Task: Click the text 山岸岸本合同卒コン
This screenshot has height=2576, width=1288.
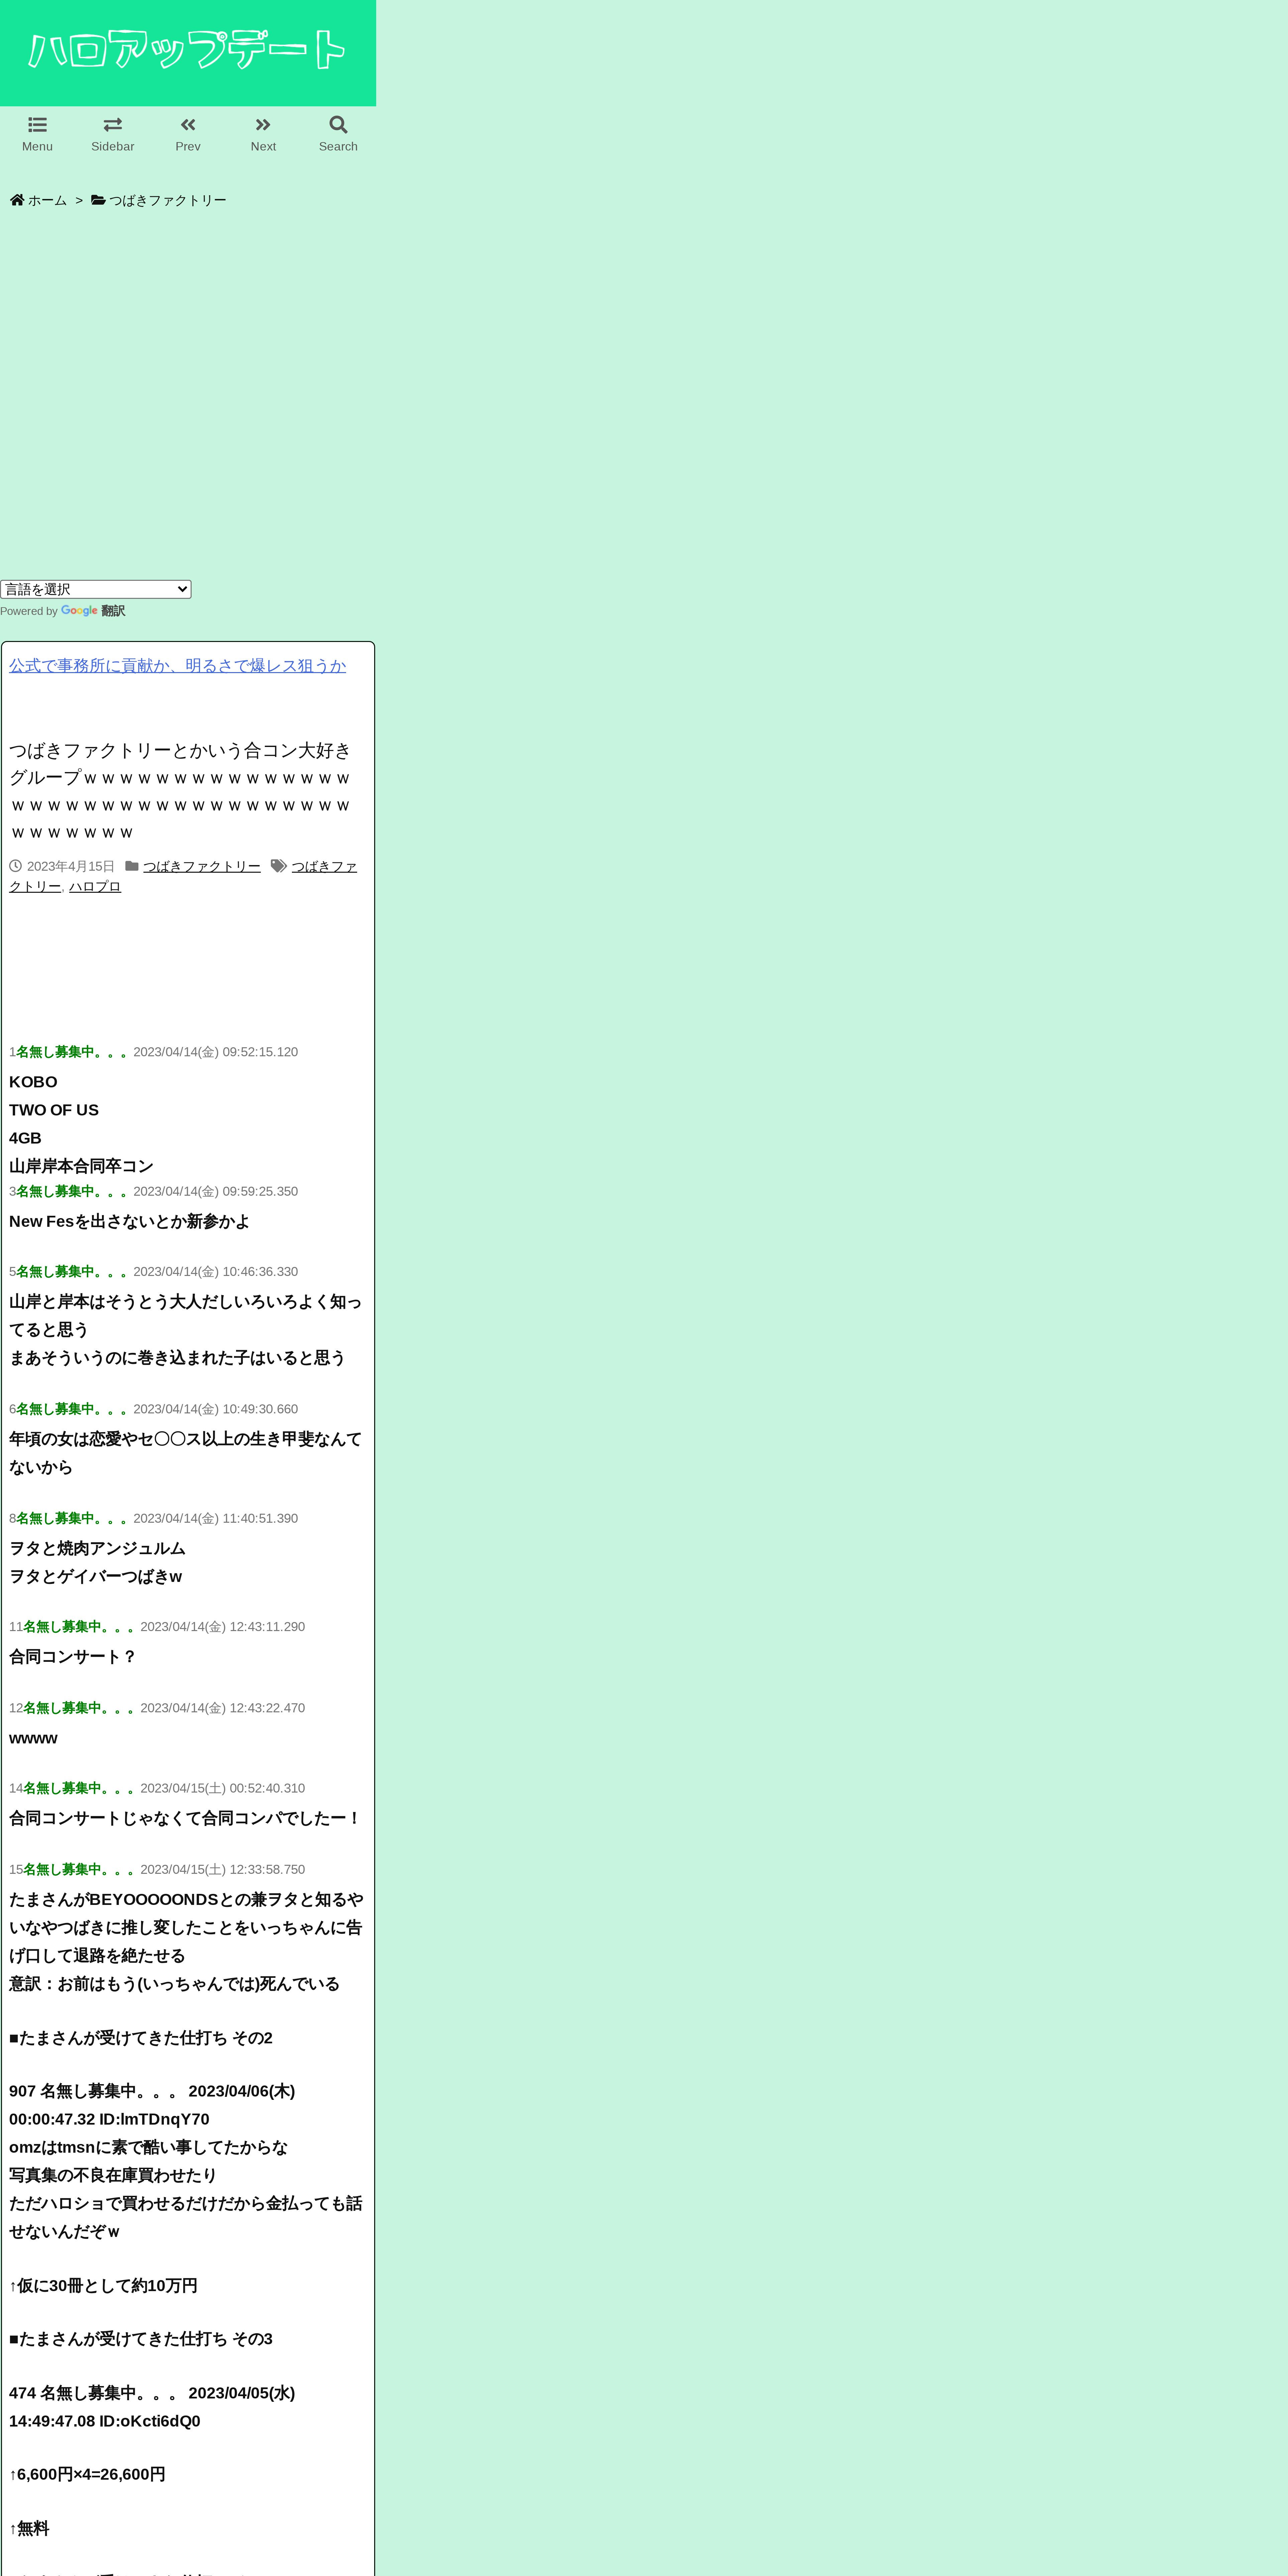Action: 81,1166
